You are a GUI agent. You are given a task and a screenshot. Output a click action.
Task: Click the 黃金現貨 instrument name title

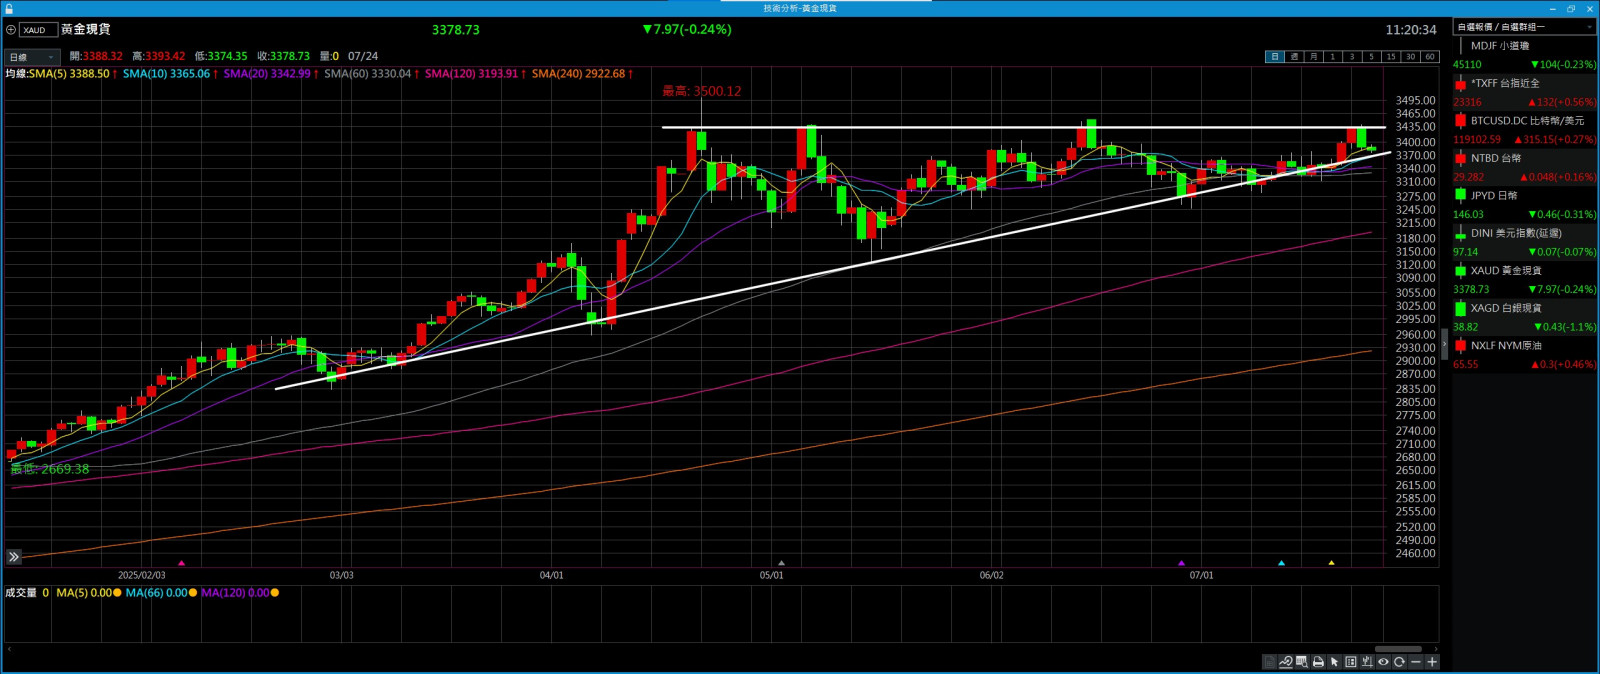click(86, 30)
